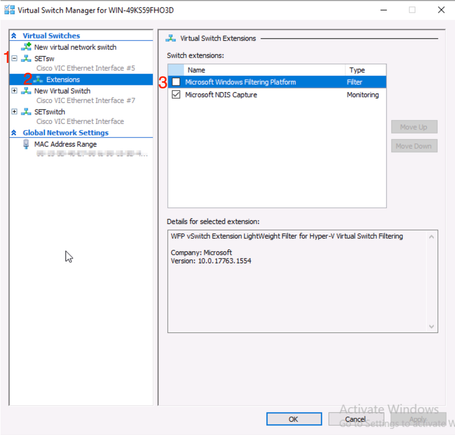The height and width of the screenshot is (435, 455).
Task: Click the details box scroll down arrow
Action: click(431, 326)
